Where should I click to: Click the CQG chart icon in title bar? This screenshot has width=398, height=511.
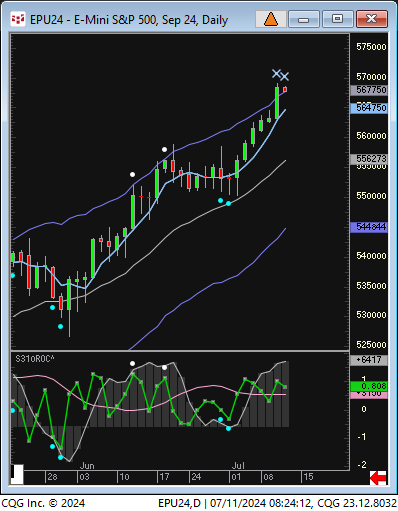pos(18,19)
